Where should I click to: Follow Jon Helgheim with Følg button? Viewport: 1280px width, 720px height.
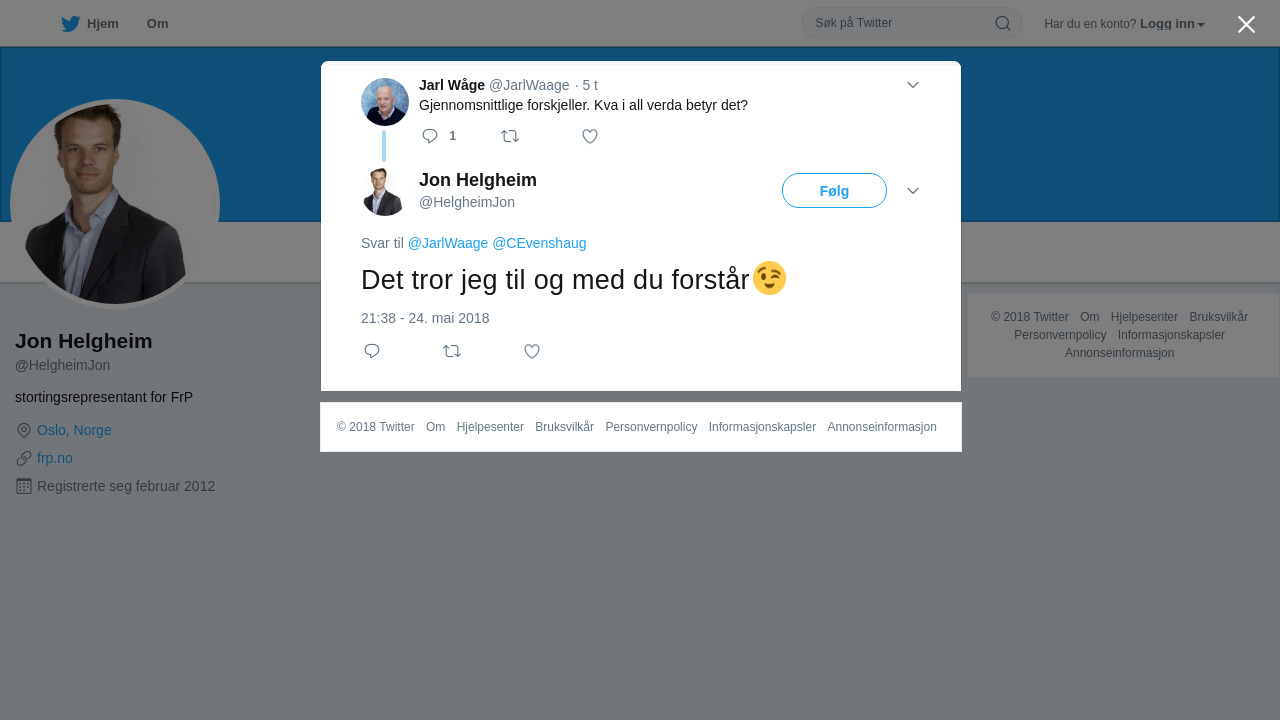(x=834, y=191)
